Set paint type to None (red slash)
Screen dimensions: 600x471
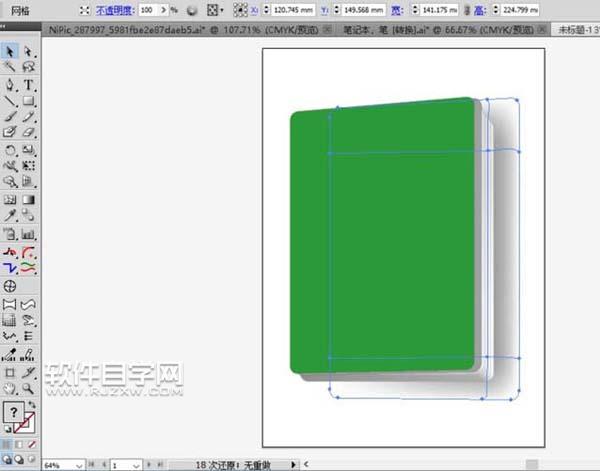[32, 444]
